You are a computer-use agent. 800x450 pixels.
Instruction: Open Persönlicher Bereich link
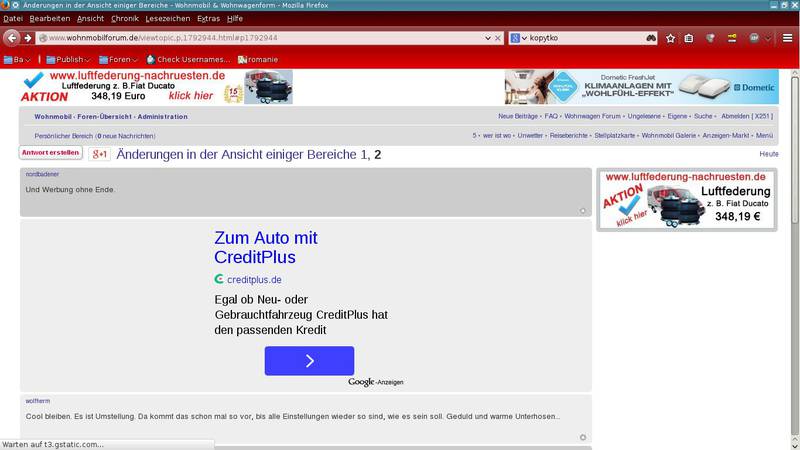tap(64, 136)
